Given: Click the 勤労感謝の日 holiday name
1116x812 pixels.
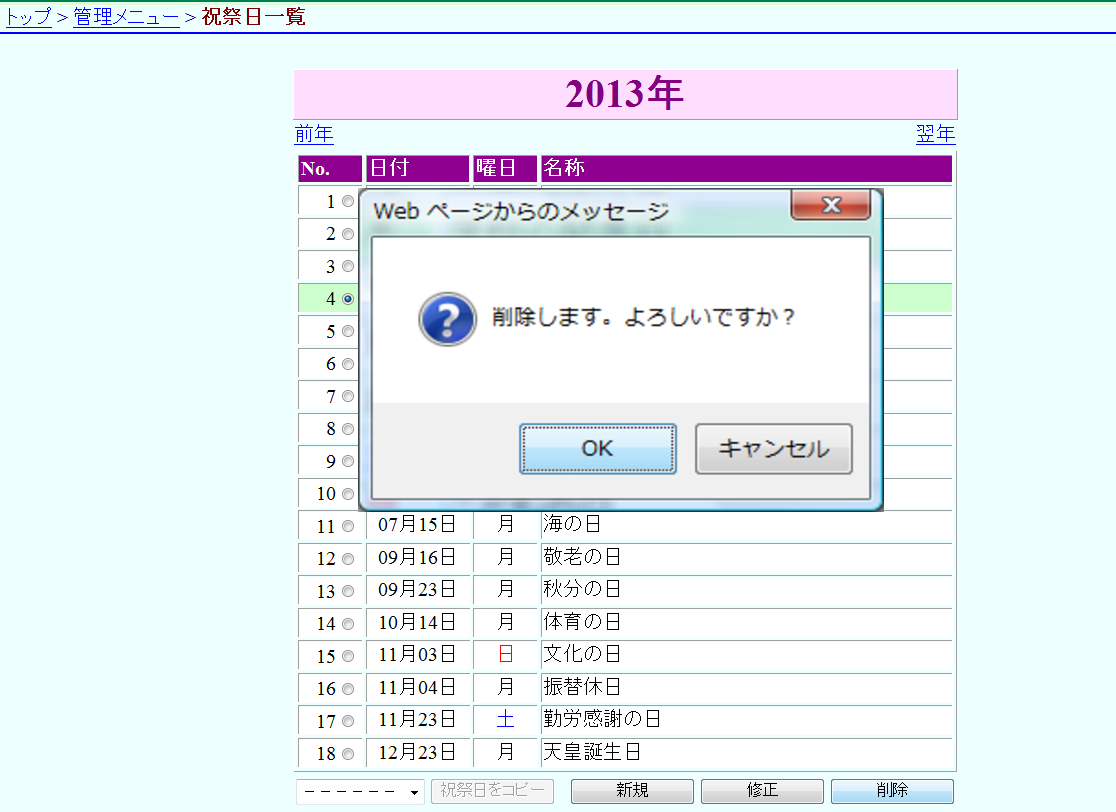Looking at the screenshot, I should (x=601, y=719).
